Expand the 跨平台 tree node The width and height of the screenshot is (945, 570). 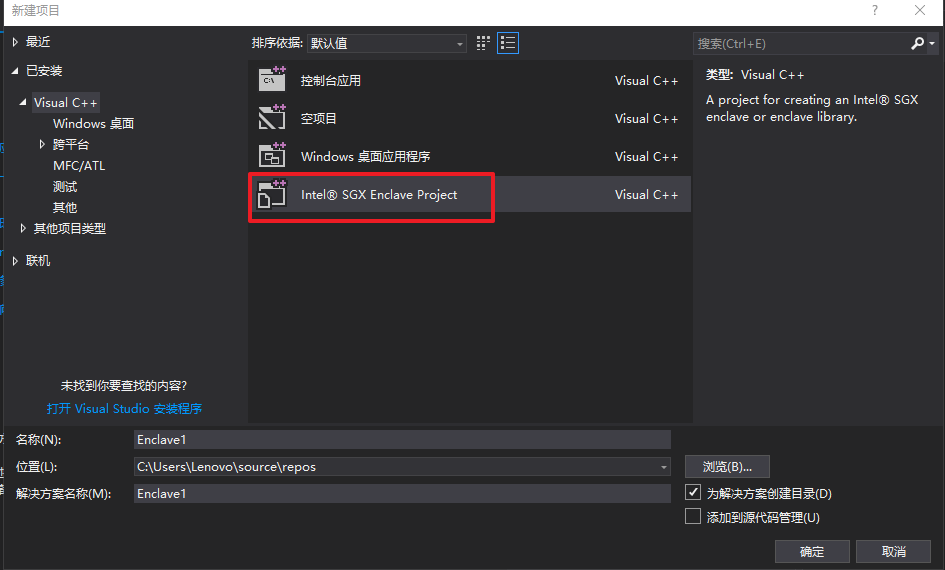[x=42, y=144]
